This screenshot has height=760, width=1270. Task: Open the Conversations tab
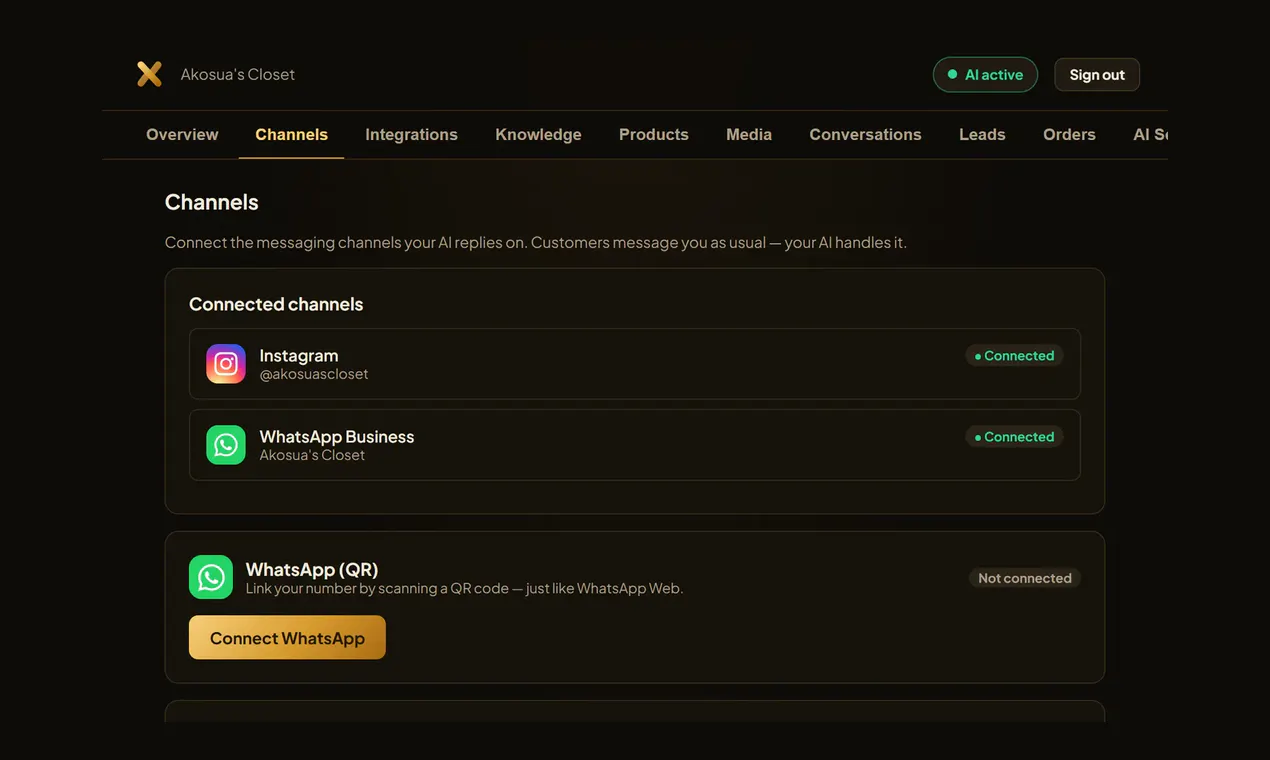click(865, 134)
